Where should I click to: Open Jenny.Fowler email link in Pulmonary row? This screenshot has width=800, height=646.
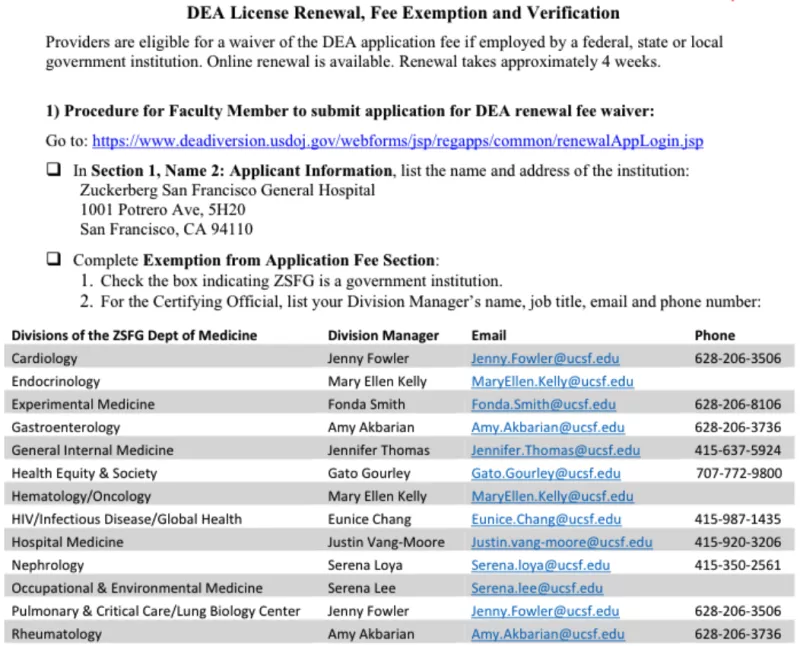(x=545, y=611)
